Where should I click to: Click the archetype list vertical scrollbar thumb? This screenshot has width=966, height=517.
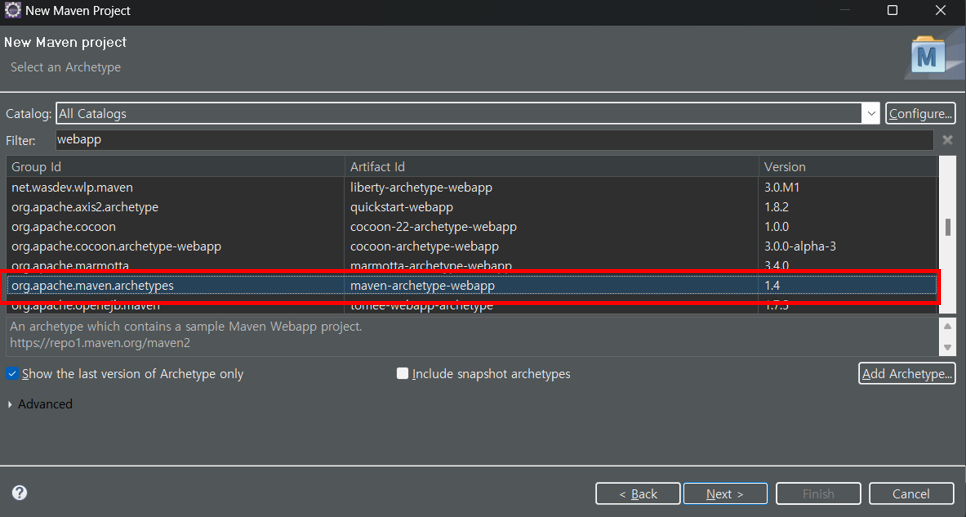click(948, 227)
